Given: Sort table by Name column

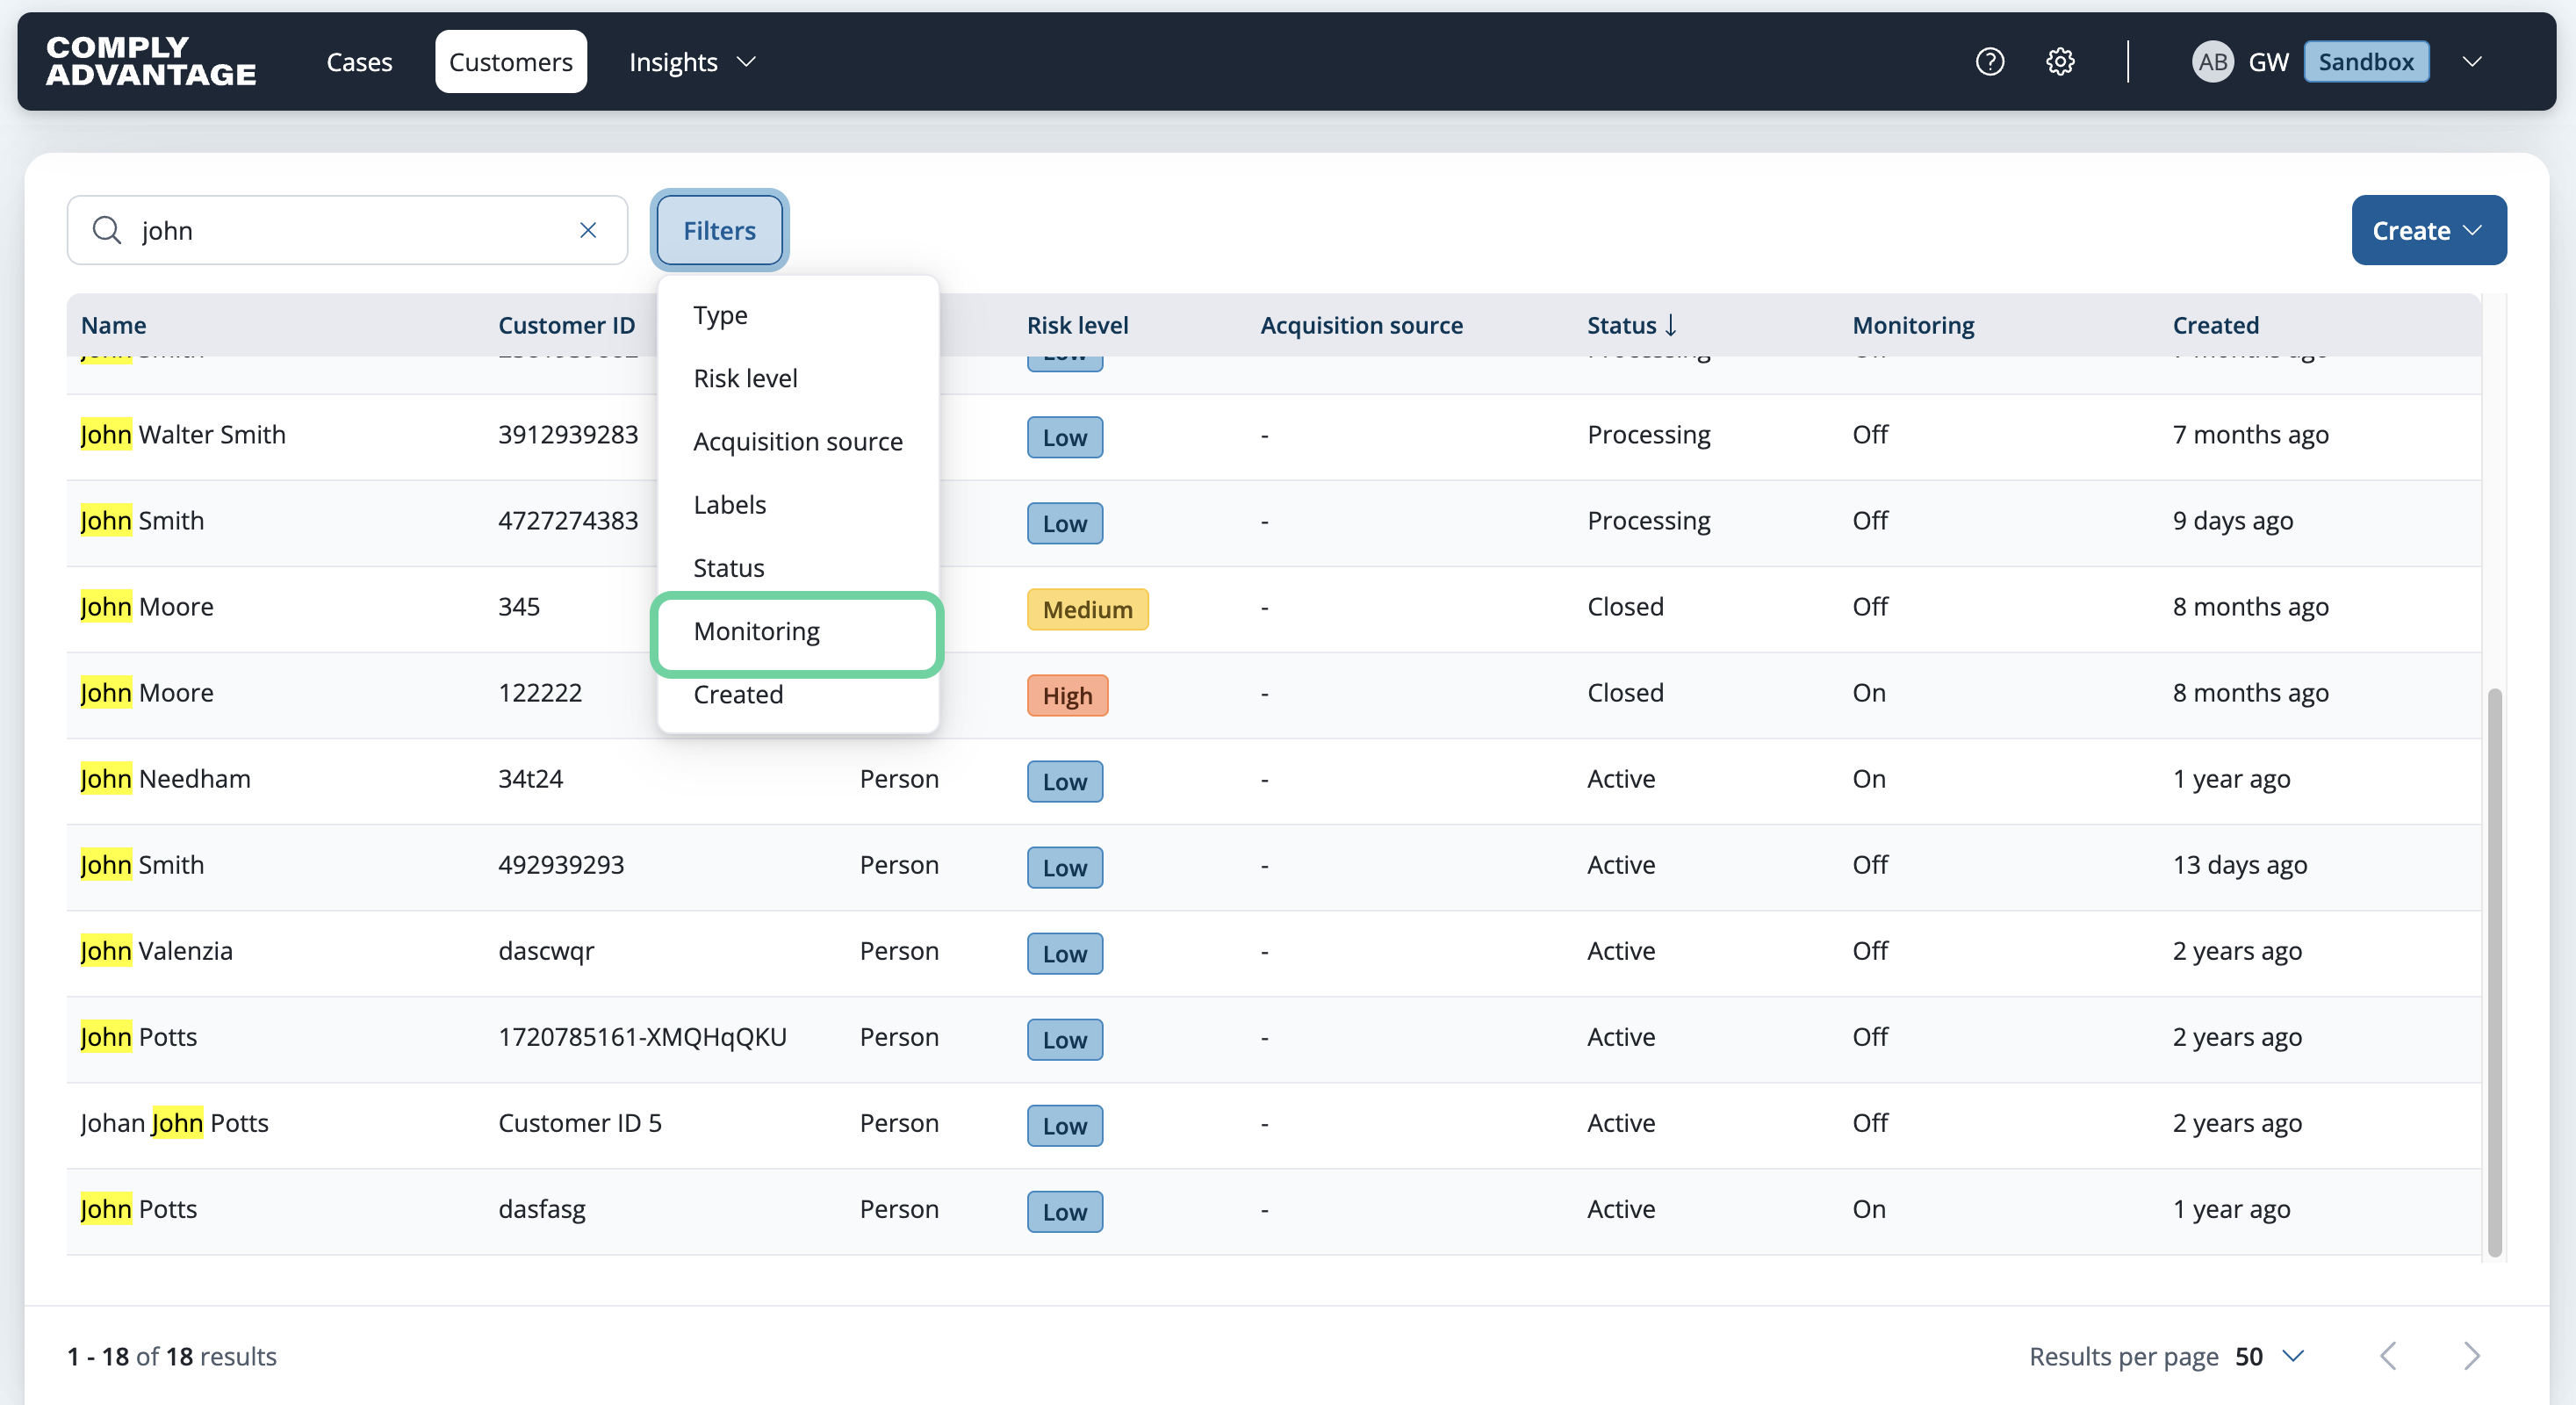Looking at the screenshot, I should (114, 325).
